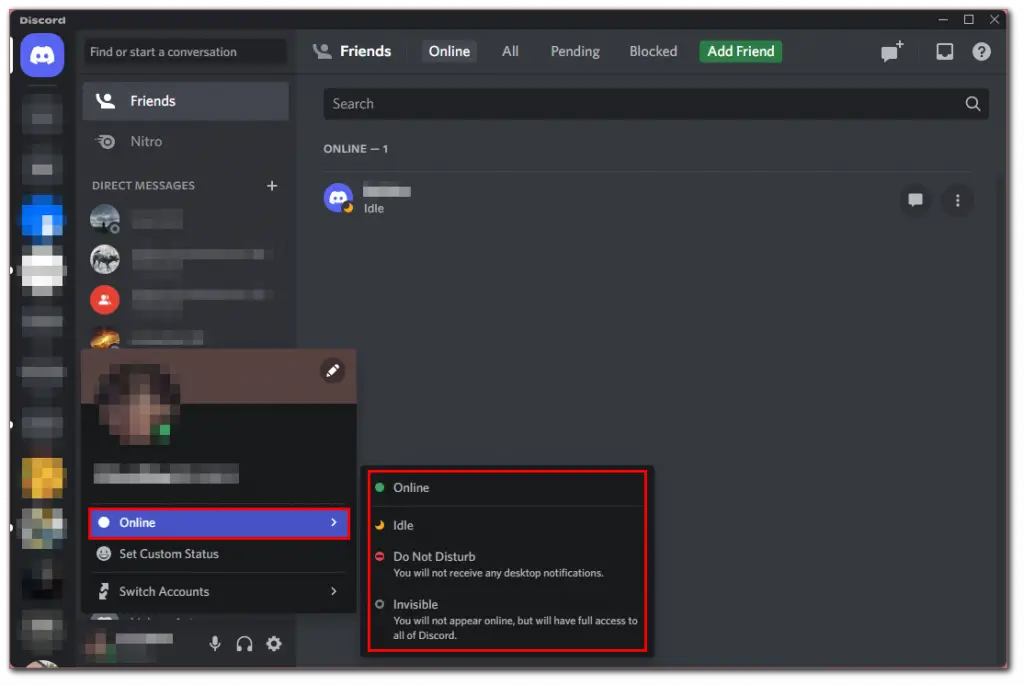Open User Settings with the gear icon
This screenshot has height=685, width=1024.
(x=274, y=644)
